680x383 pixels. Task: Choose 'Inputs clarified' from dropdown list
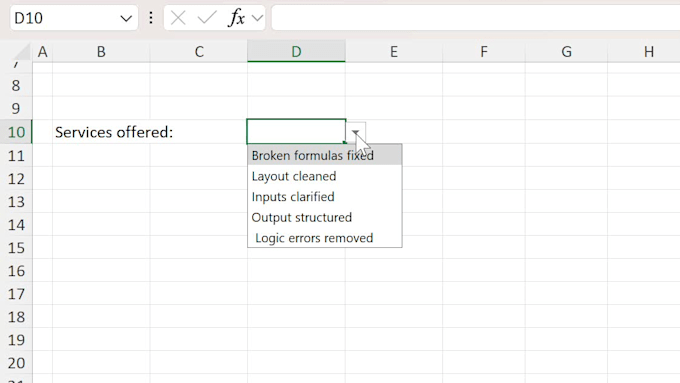click(325, 196)
